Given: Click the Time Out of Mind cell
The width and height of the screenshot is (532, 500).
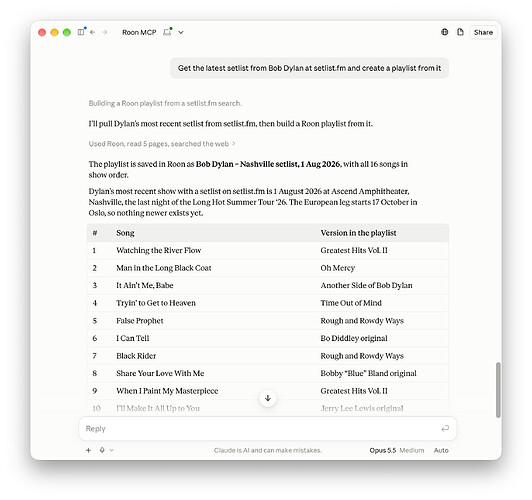Looking at the screenshot, I should coord(351,303).
